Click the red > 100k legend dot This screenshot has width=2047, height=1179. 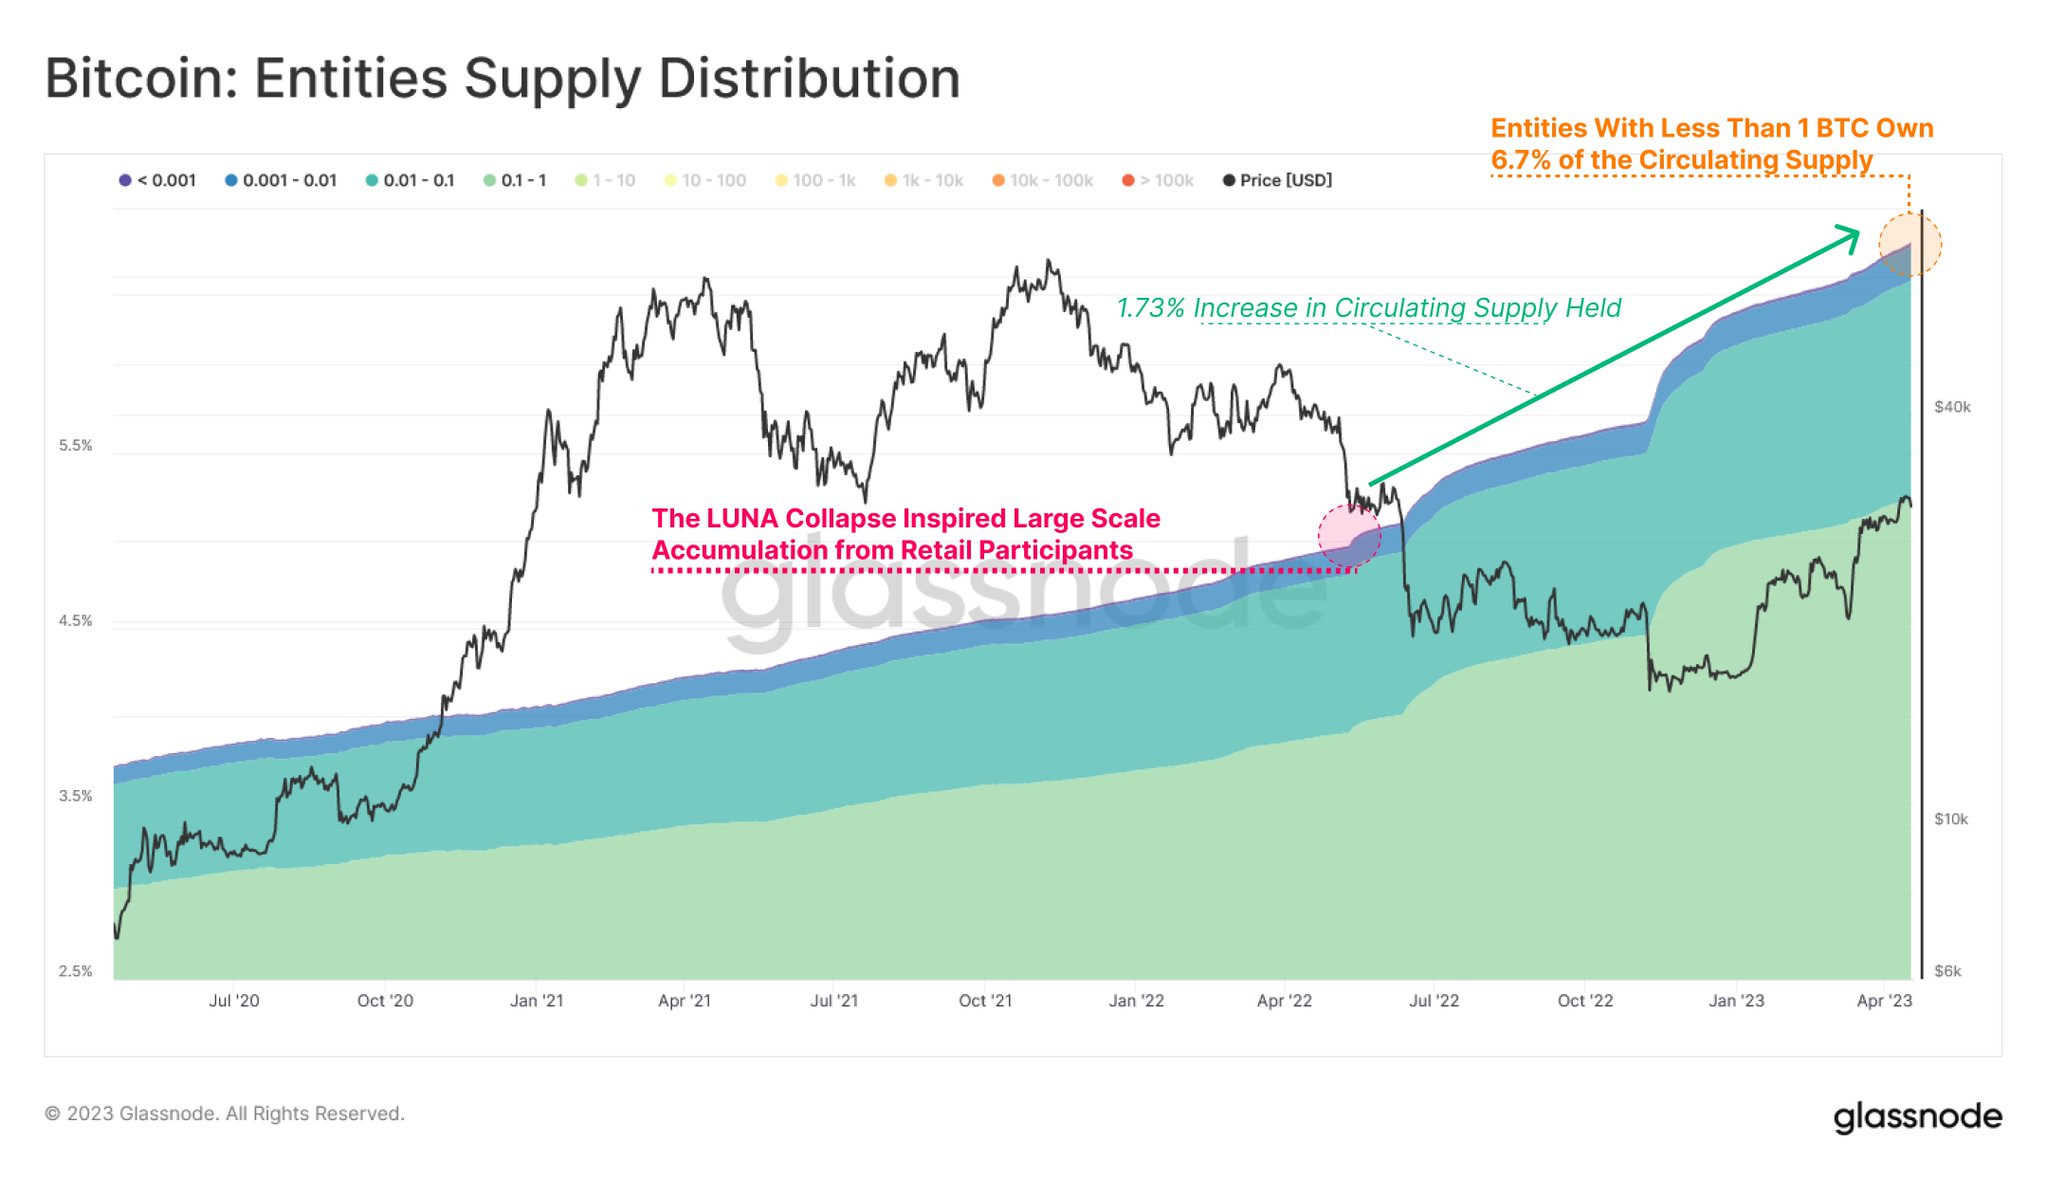point(1128,180)
